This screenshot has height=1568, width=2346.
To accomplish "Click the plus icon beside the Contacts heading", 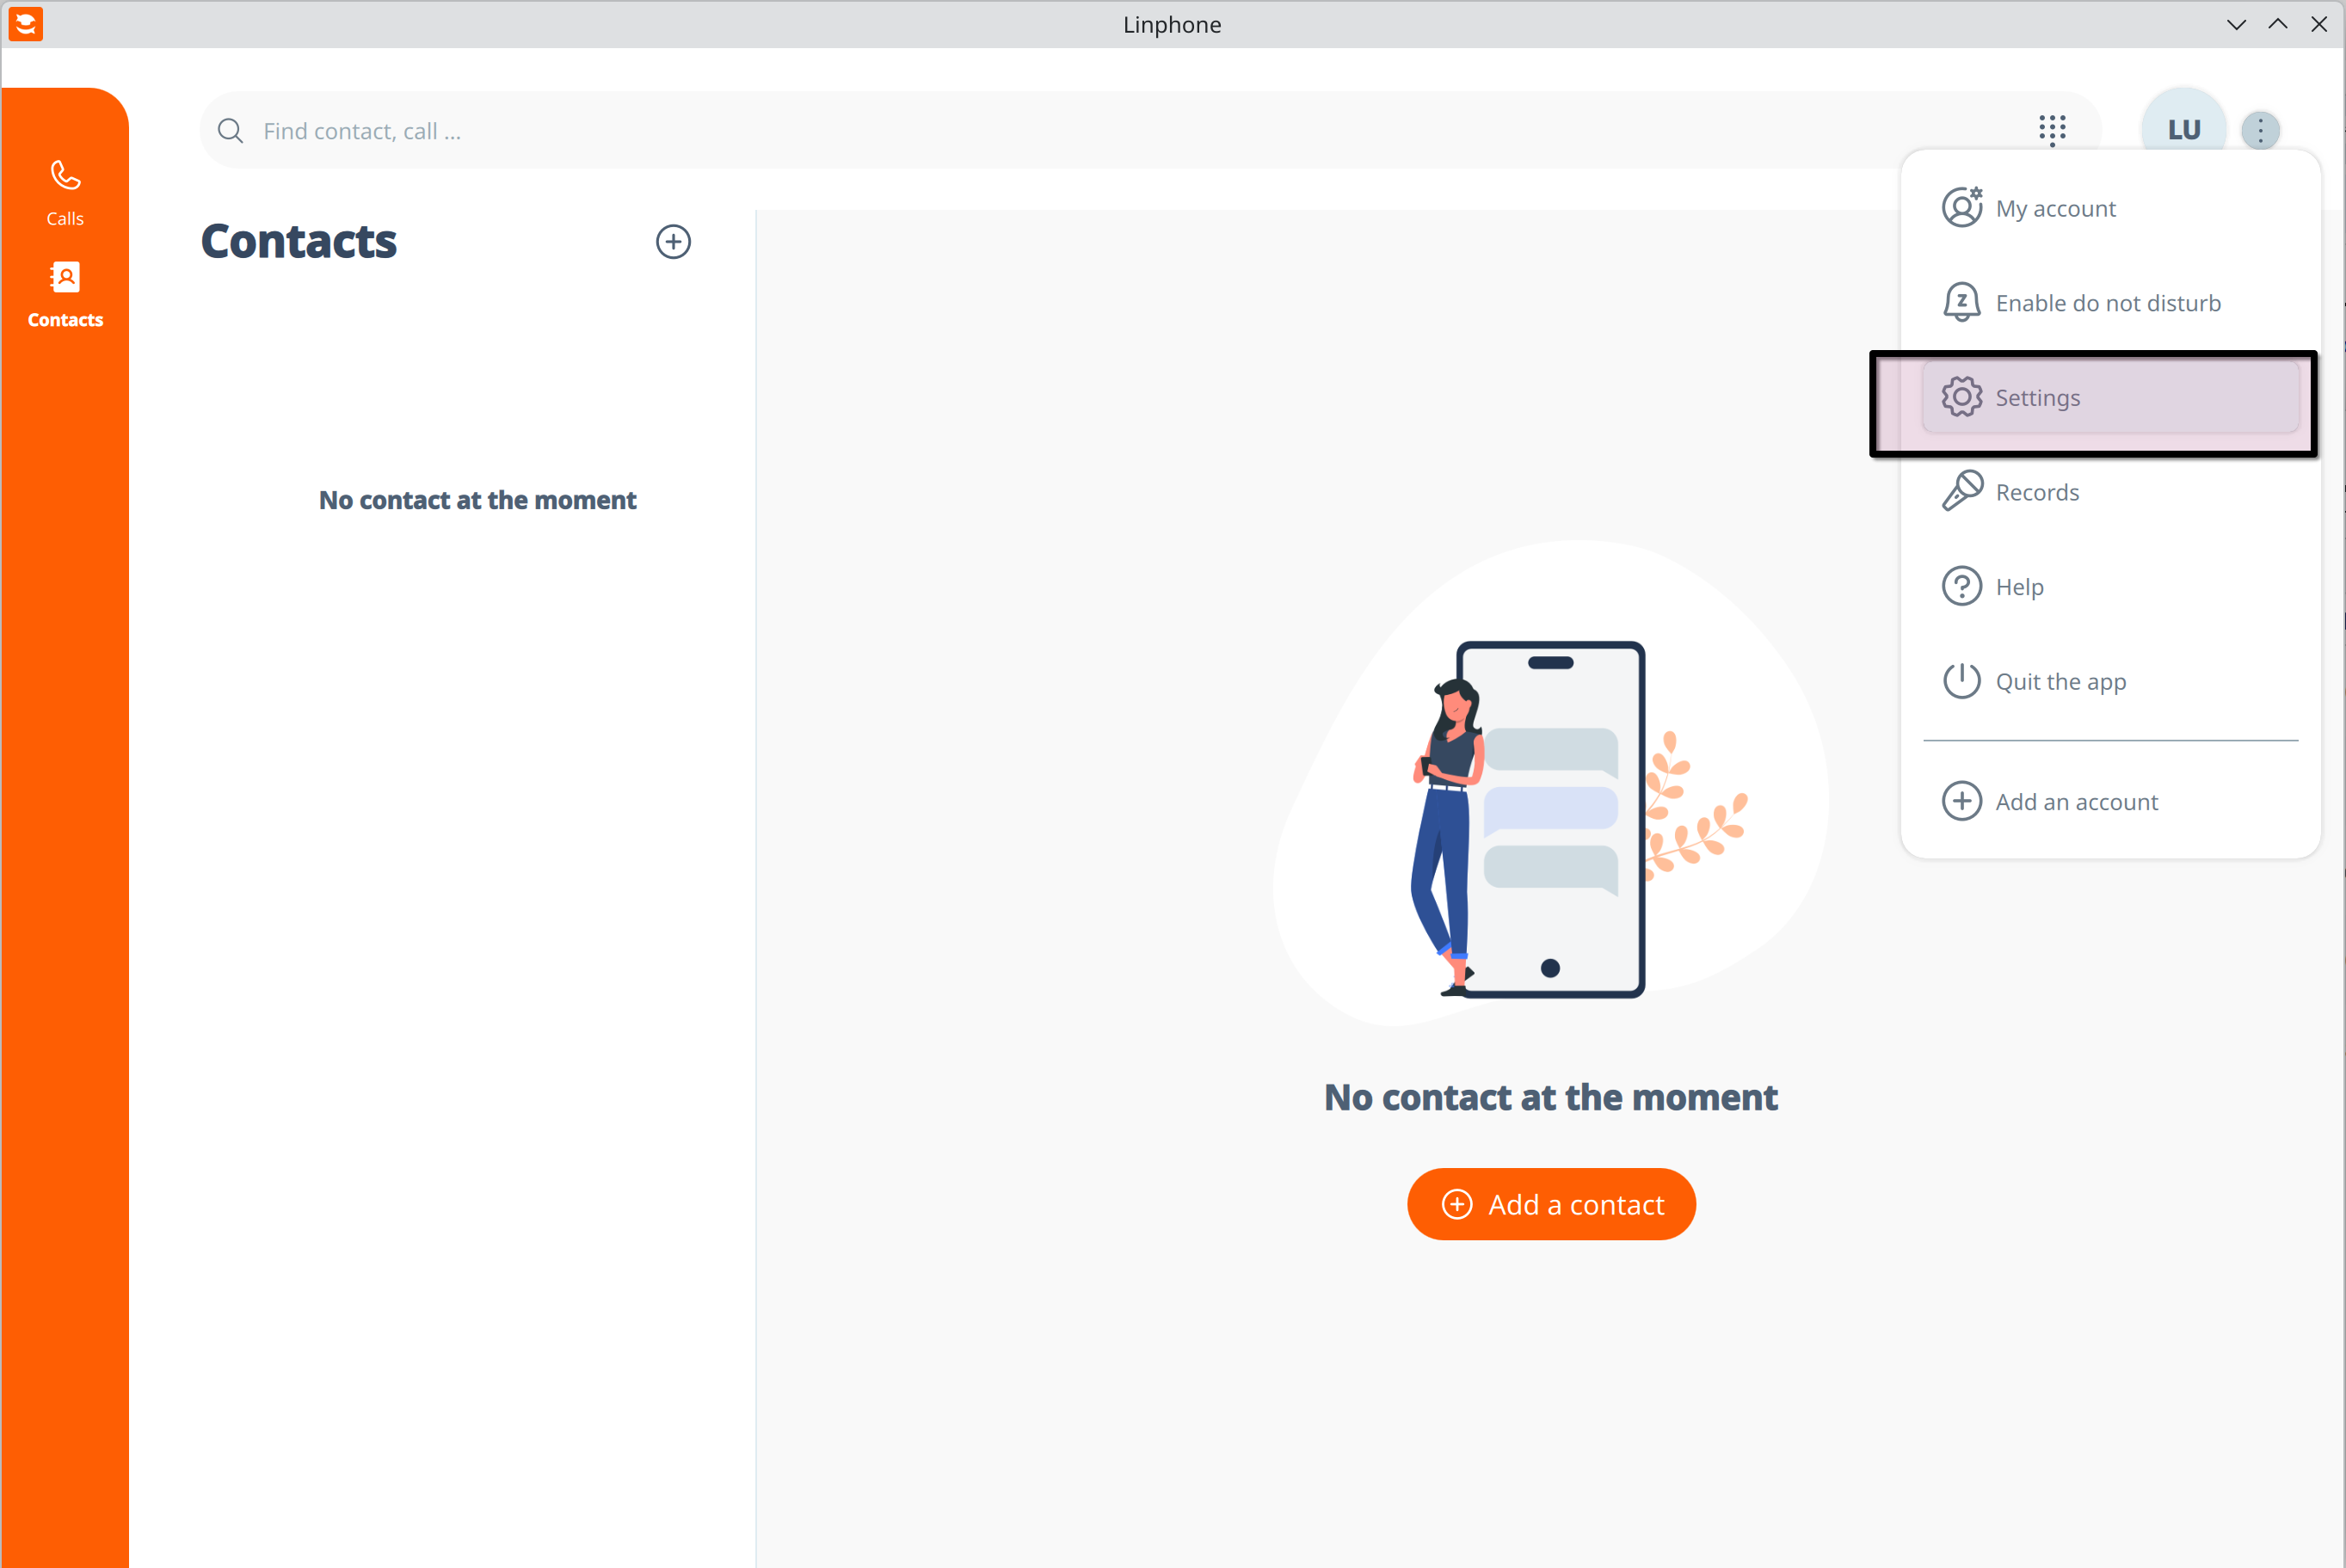I will (673, 241).
